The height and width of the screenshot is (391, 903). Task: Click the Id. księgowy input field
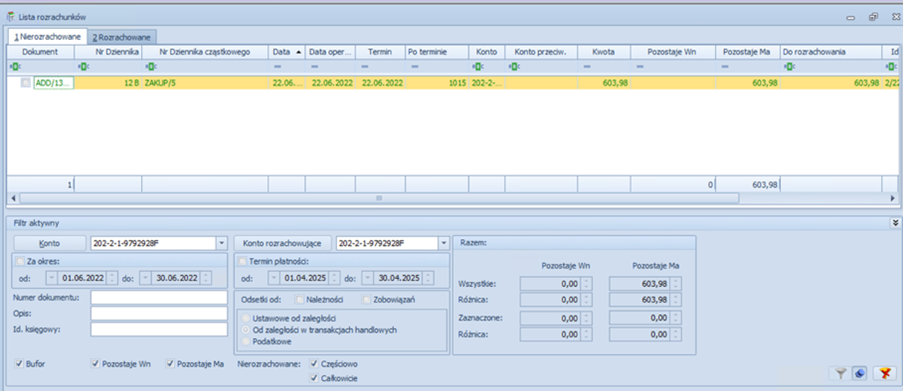[x=159, y=329]
